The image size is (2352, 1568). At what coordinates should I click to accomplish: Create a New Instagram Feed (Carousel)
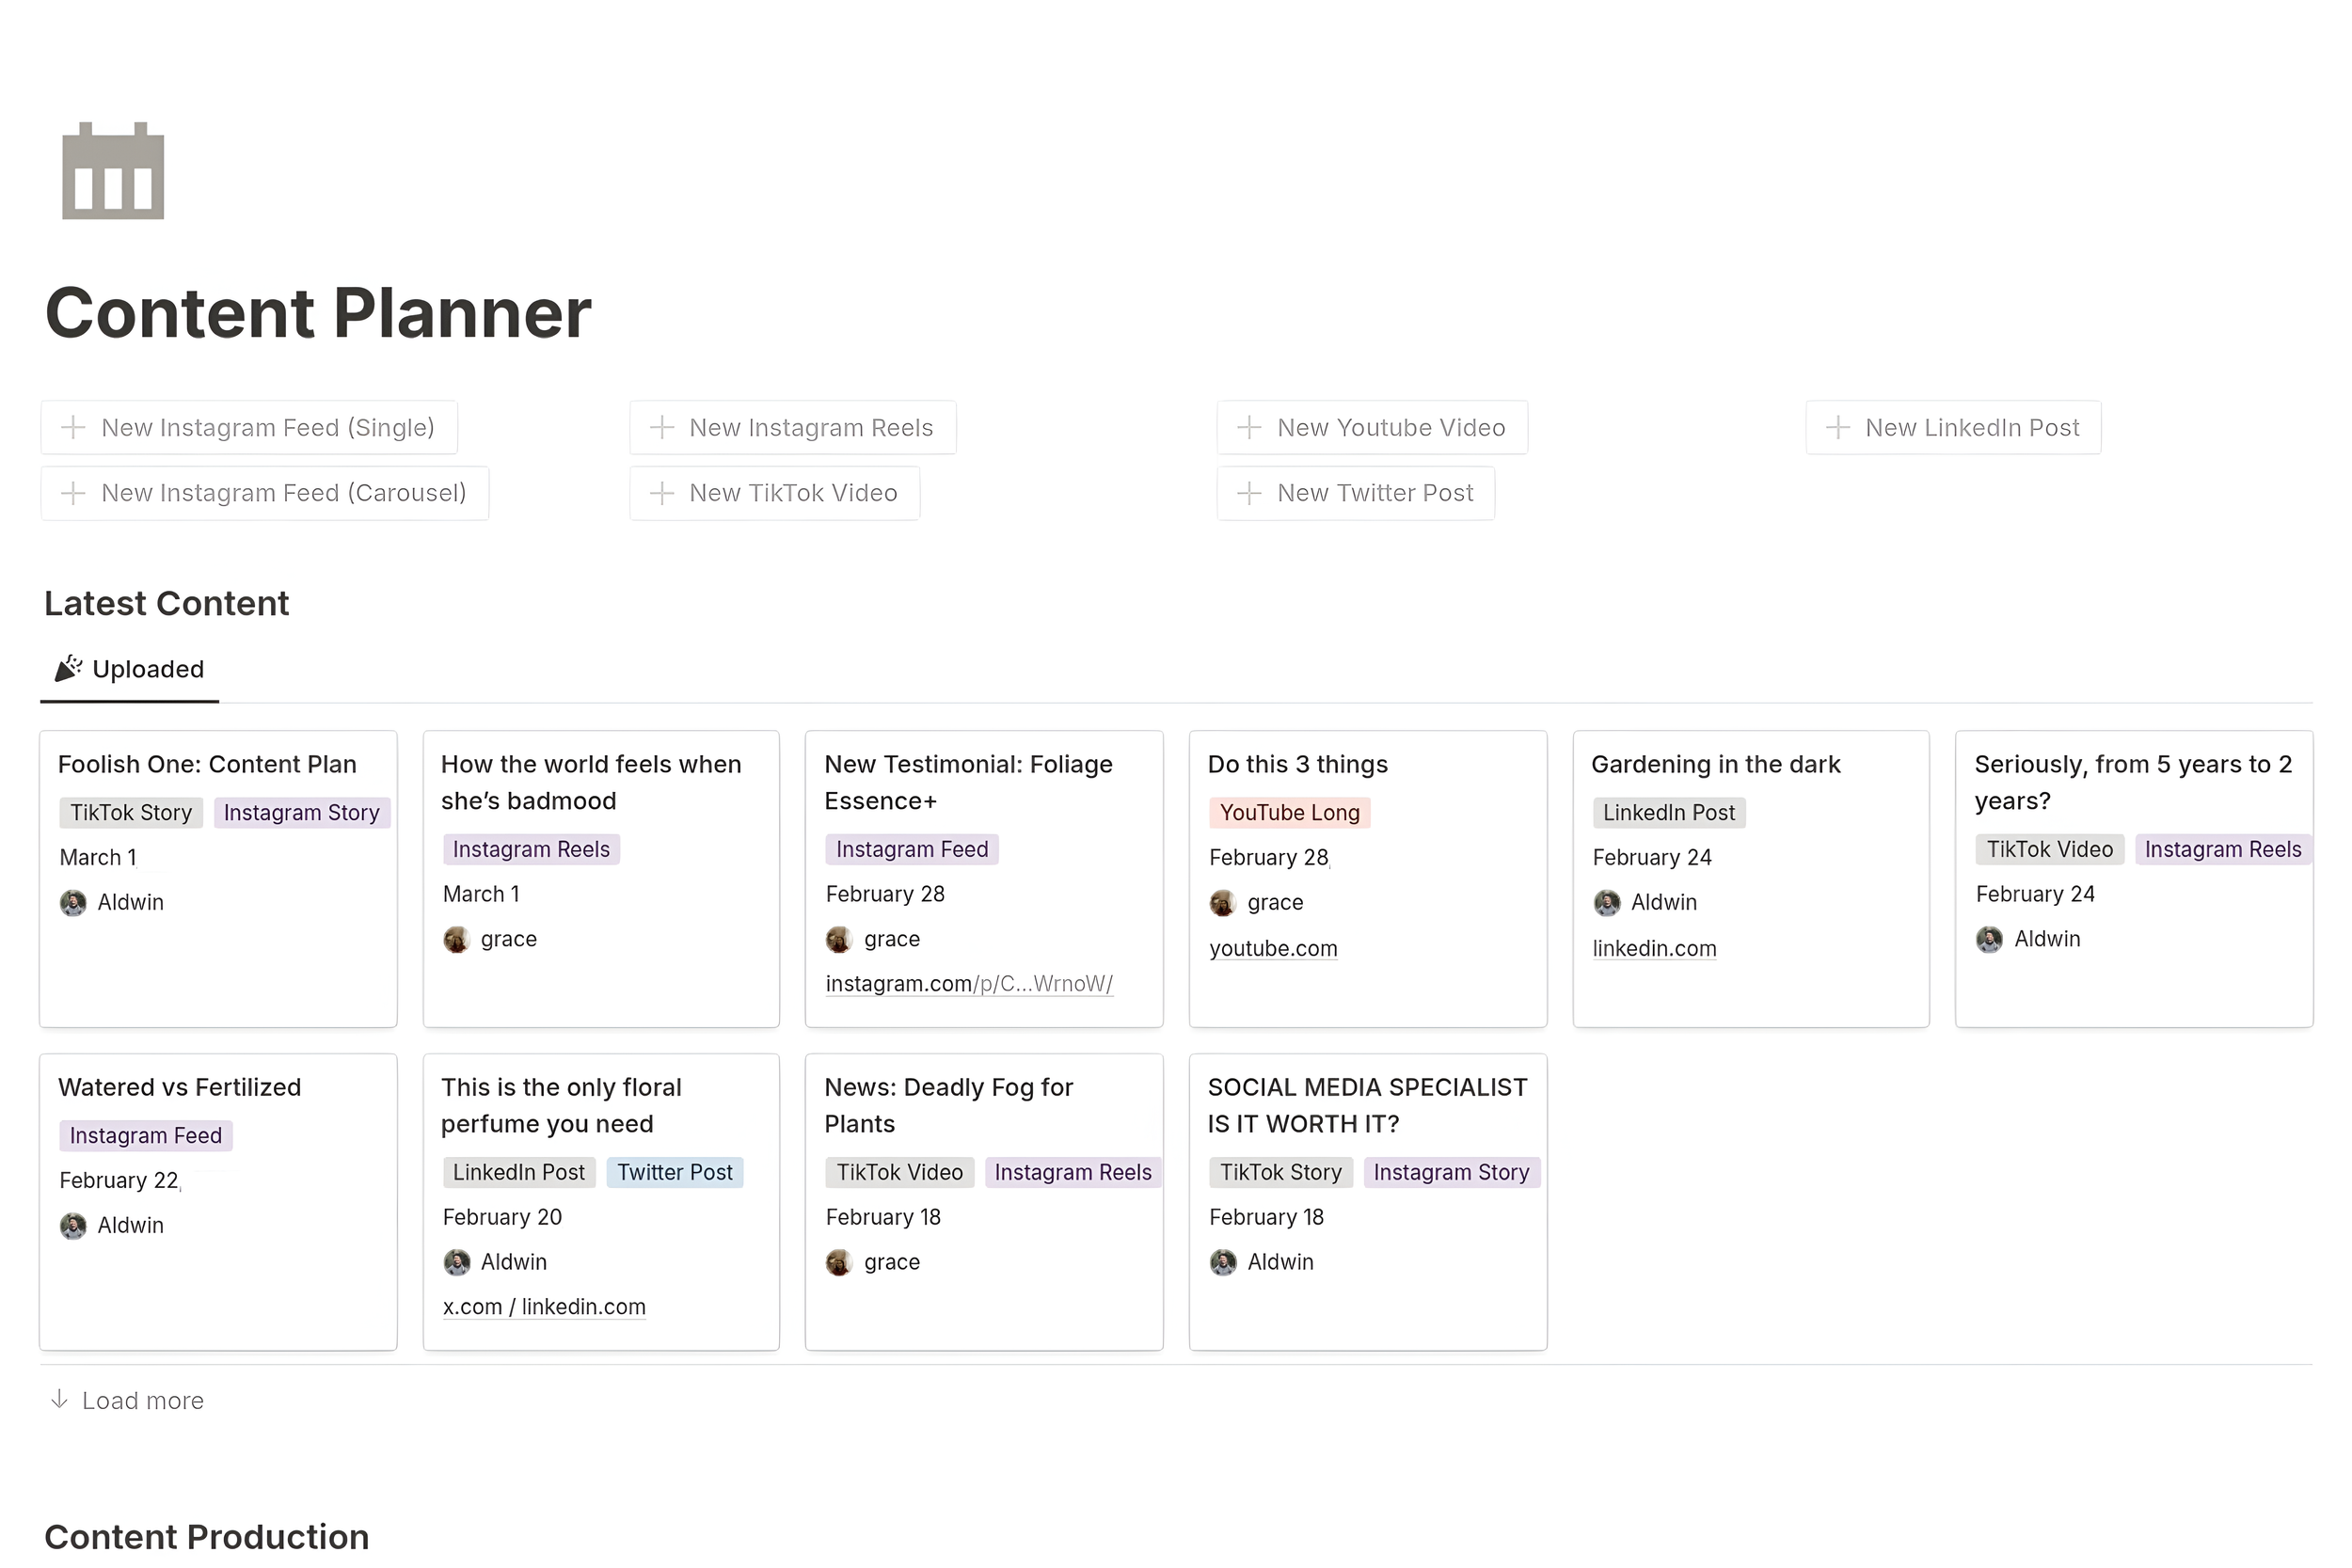tap(265, 493)
